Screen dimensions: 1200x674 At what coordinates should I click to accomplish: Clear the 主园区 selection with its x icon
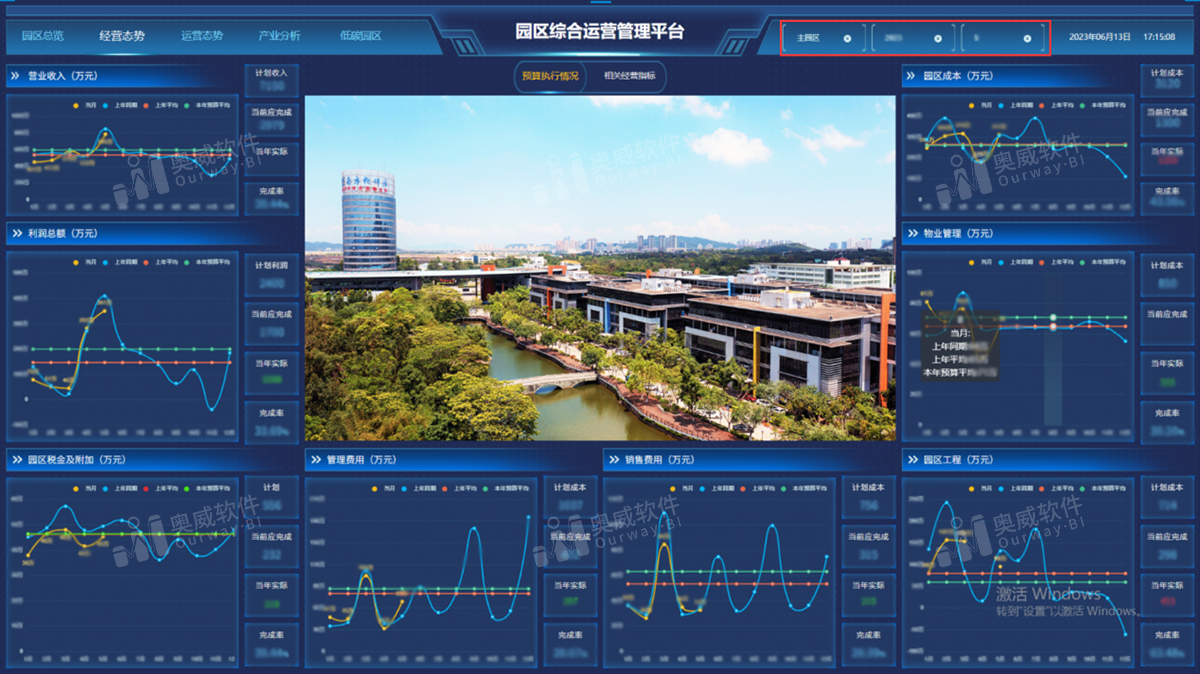[x=847, y=38]
